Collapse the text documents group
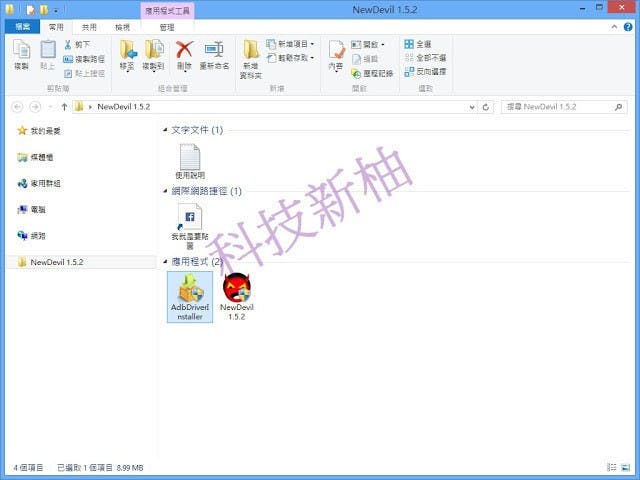The width and height of the screenshot is (640, 480). tap(165, 130)
